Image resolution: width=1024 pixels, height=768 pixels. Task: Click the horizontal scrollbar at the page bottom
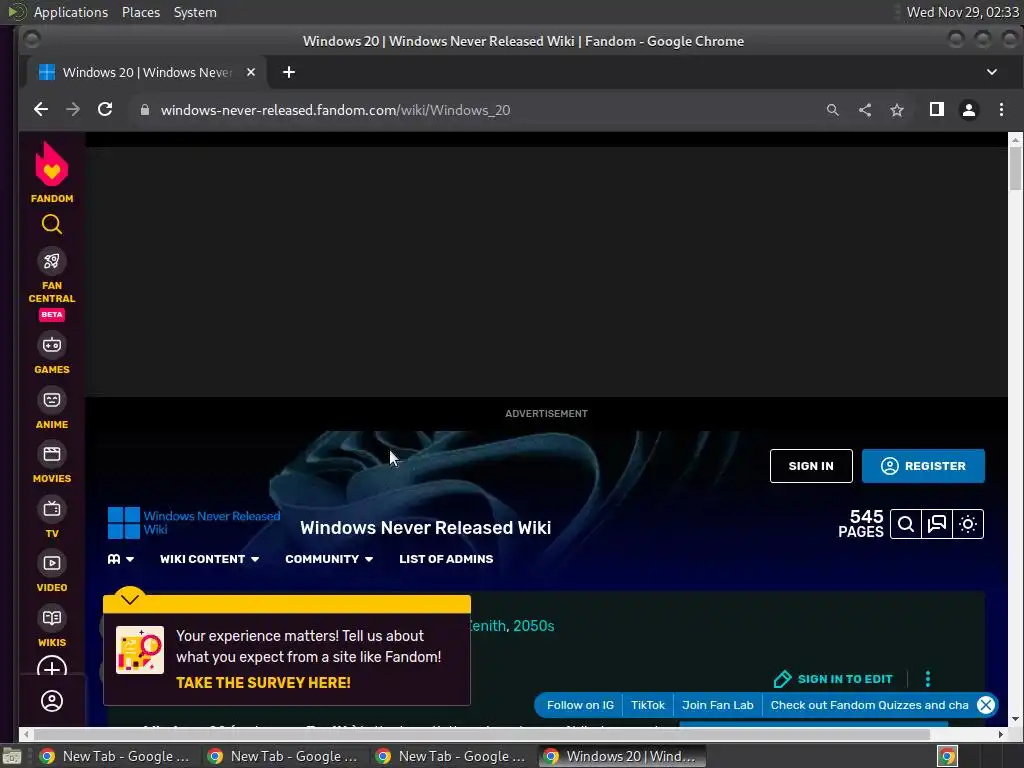482,735
